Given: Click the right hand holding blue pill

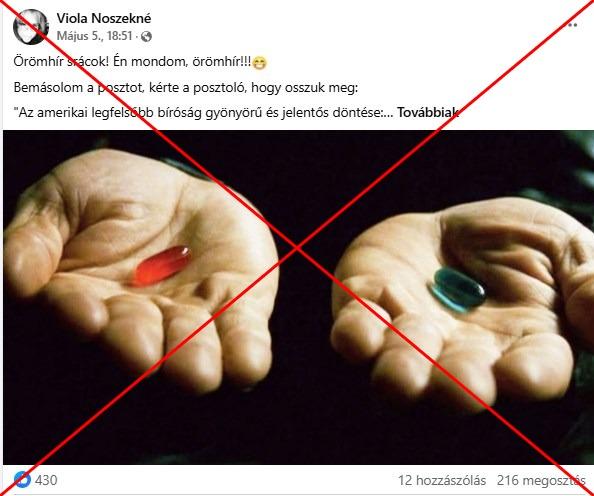Looking at the screenshot, I should (464, 303).
